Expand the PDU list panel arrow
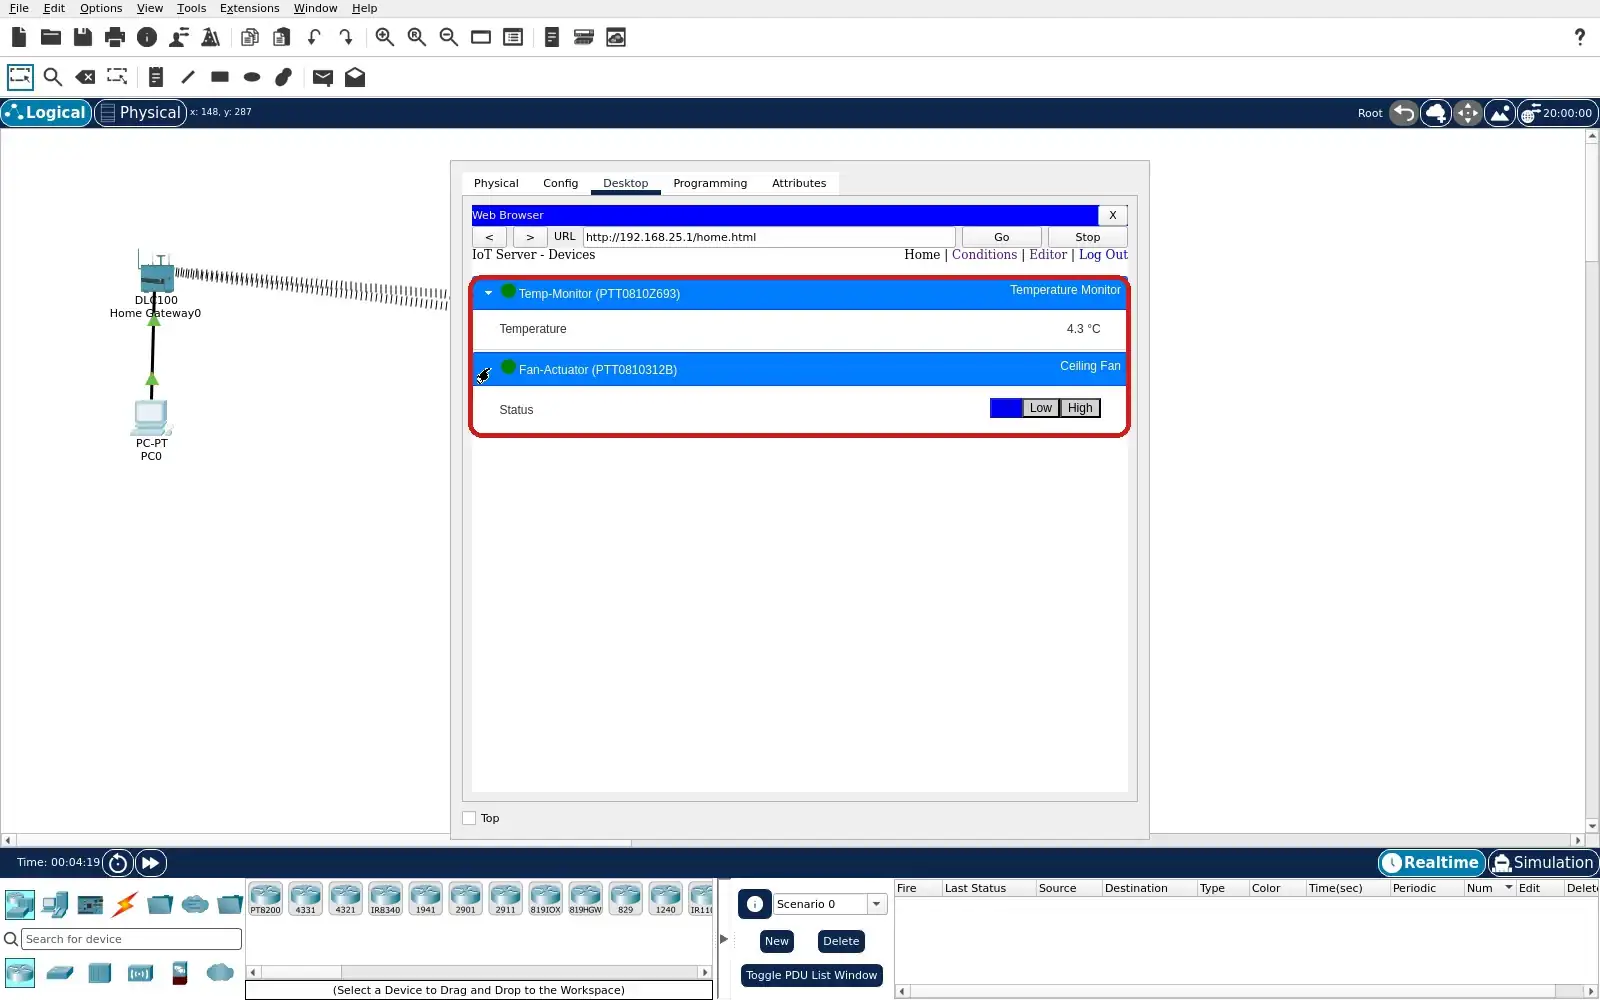 724,939
